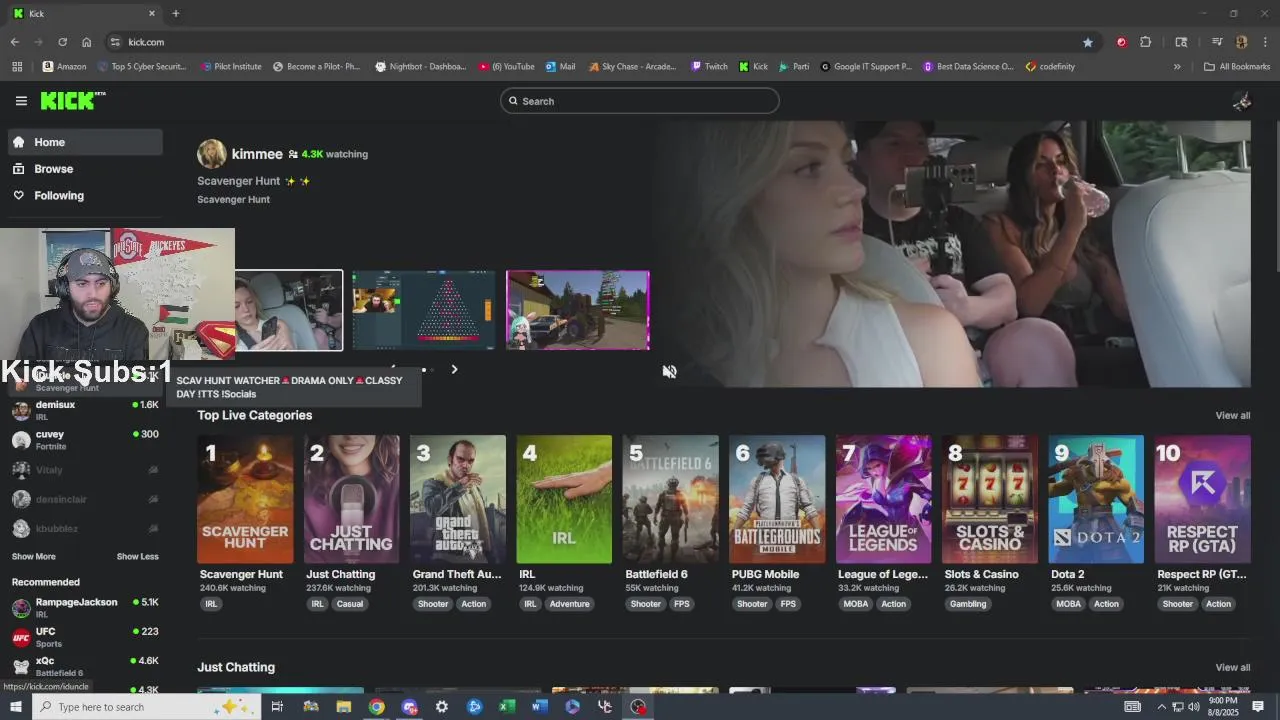This screenshot has height=720, width=1280.
Task: Open Respect RP (GTA) category card
Action: click(1202, 499)
